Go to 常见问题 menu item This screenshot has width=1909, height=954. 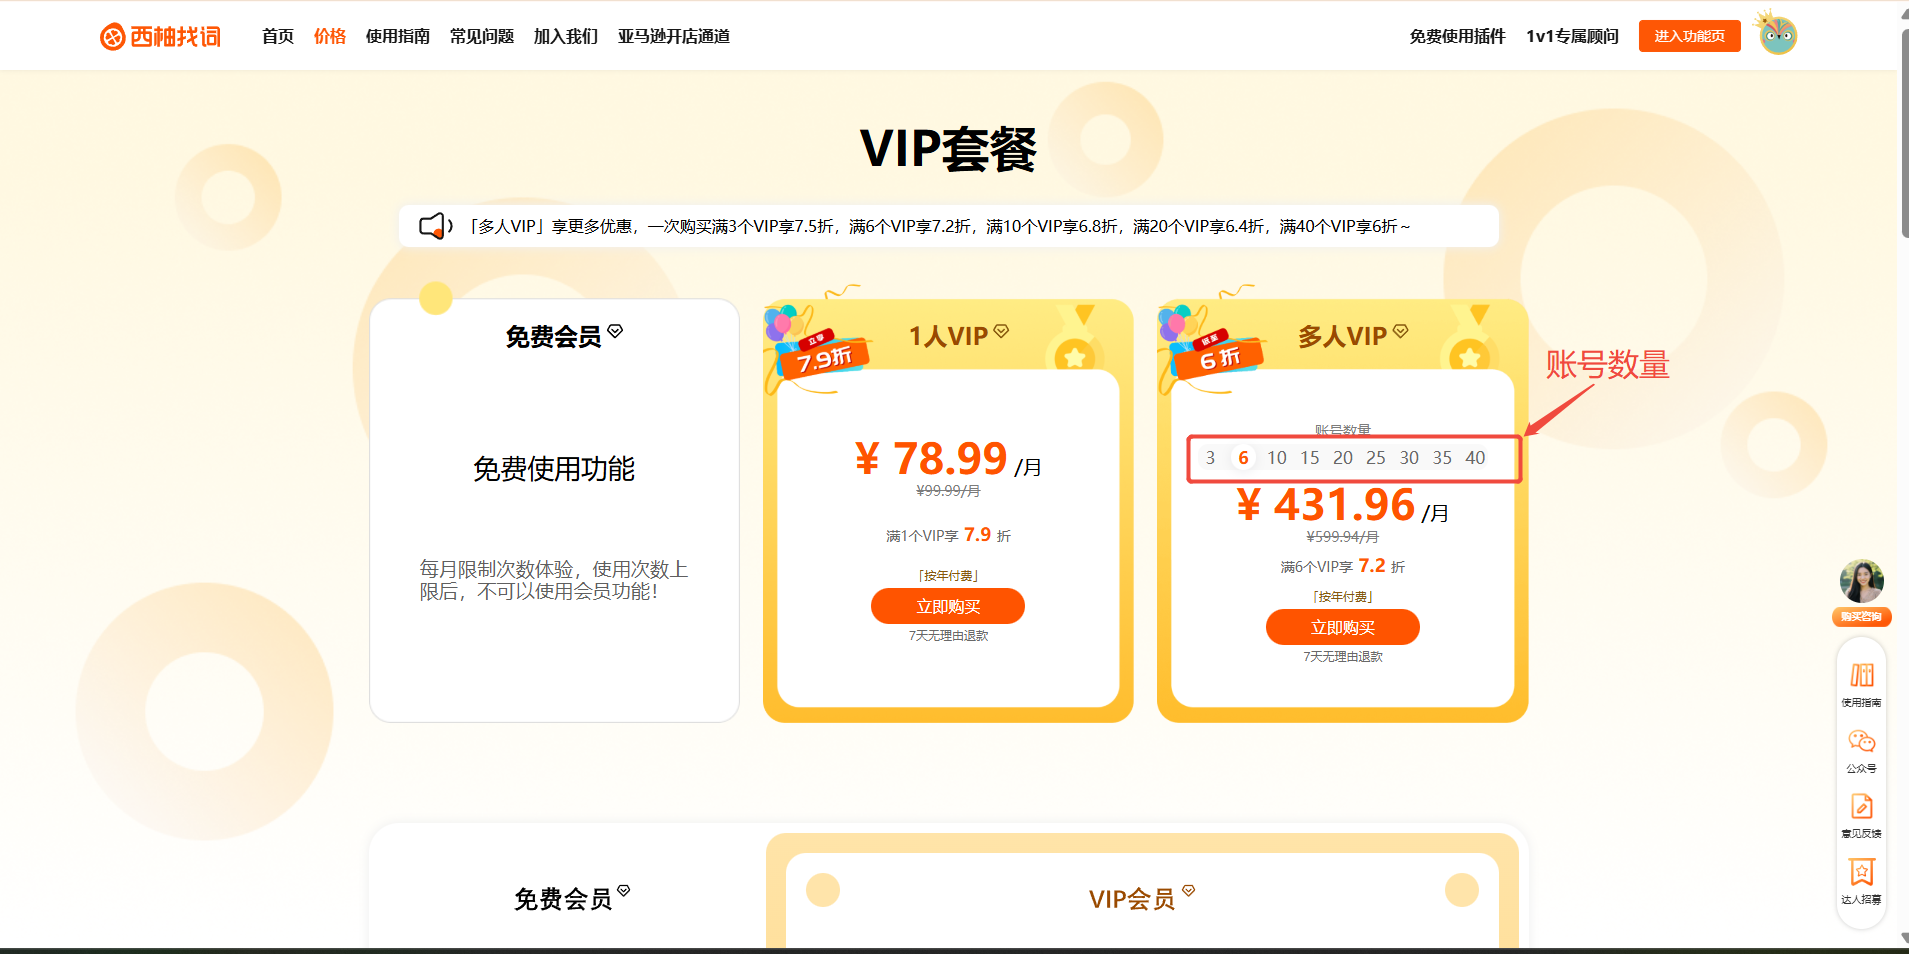point(482,36)
